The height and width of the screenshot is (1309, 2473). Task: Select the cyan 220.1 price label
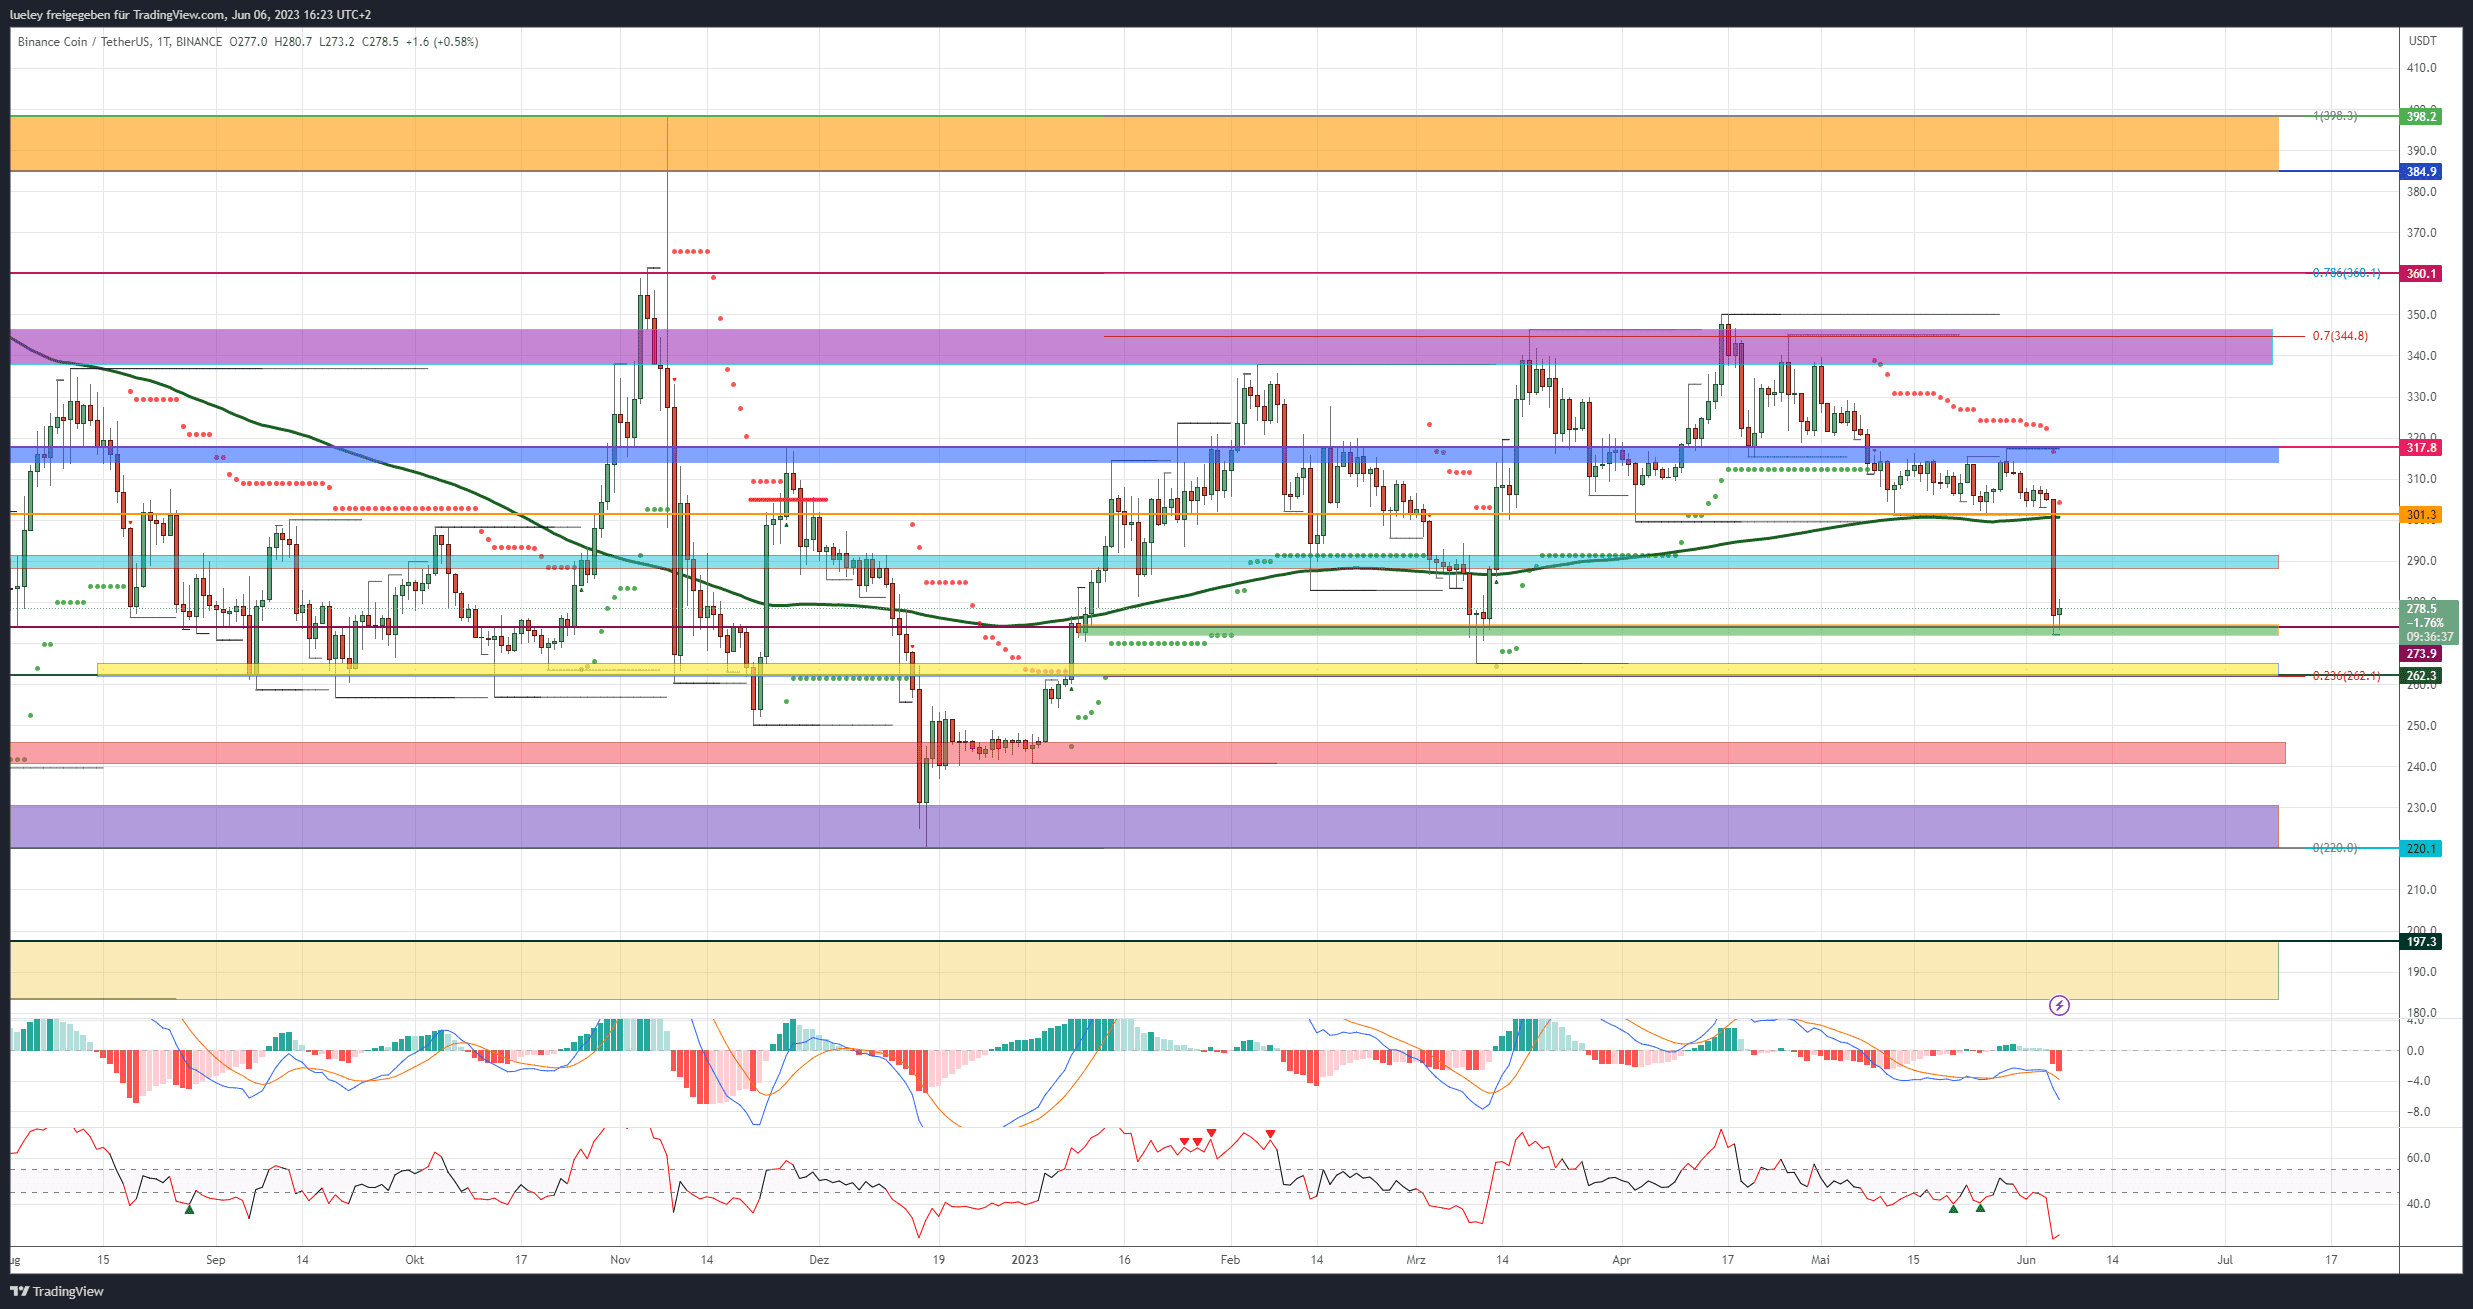2421,848
